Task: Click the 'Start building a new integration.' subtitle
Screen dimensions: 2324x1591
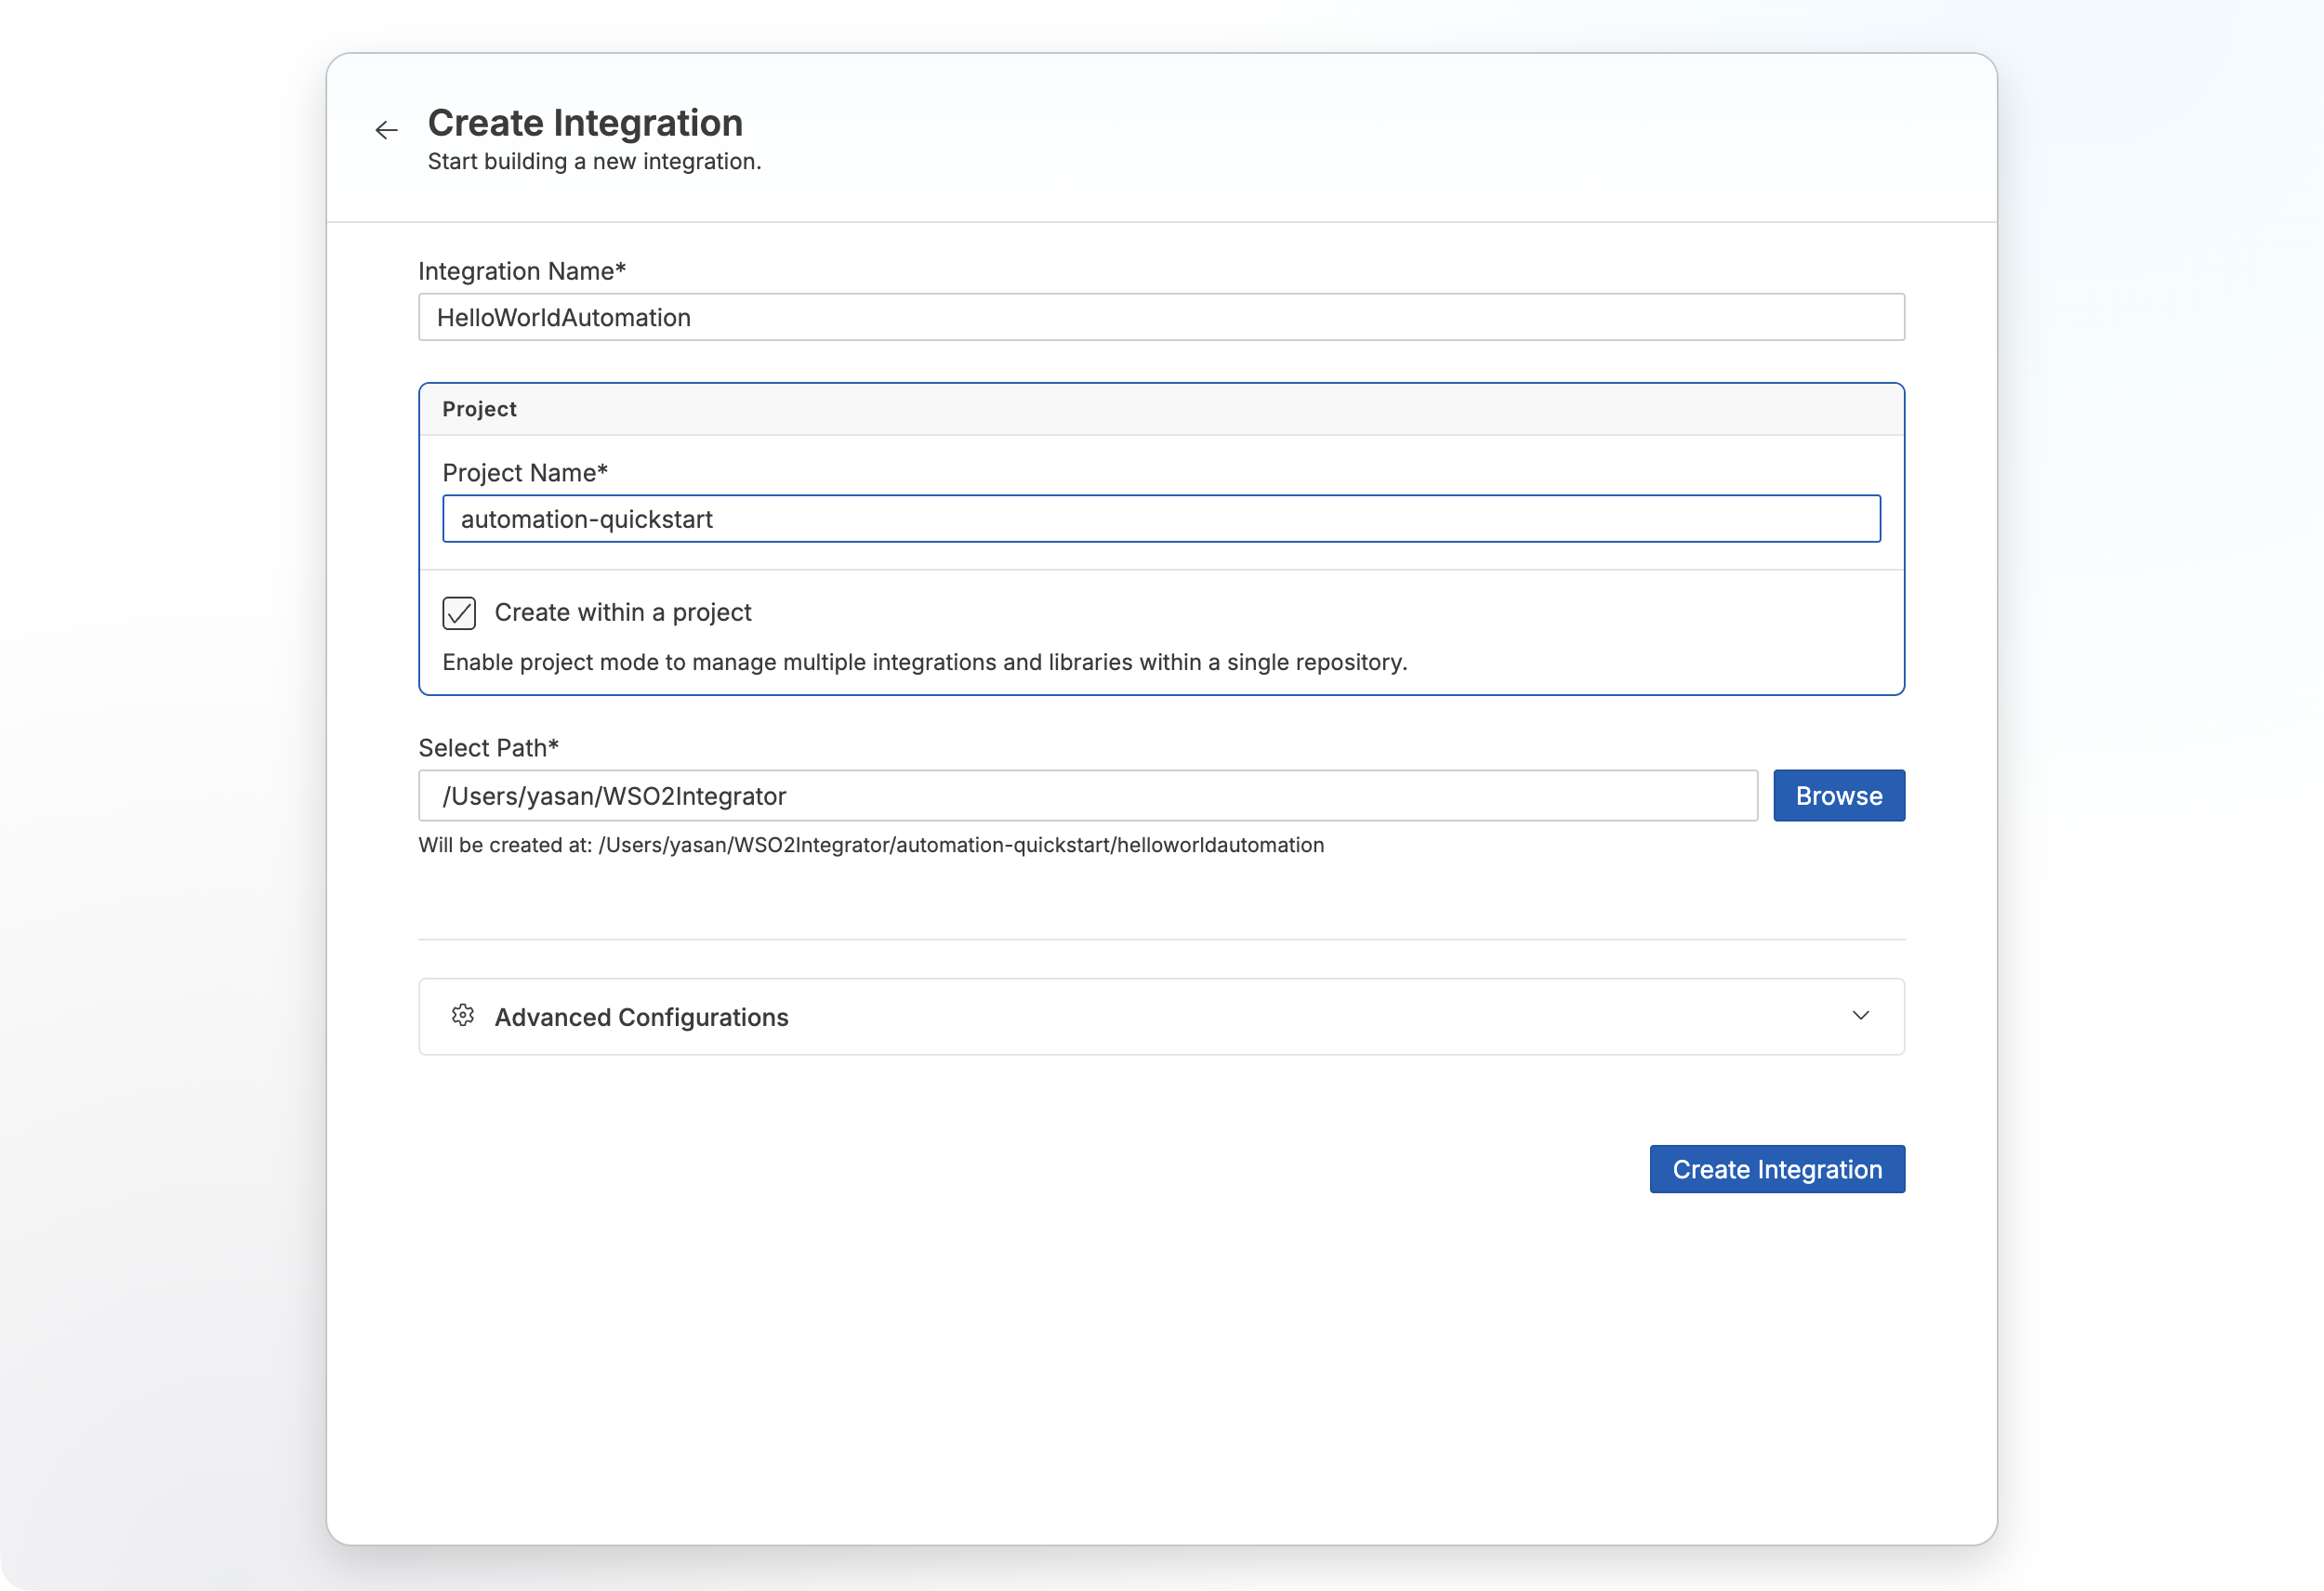Action: pyautogui.click(x=595, y=161)
